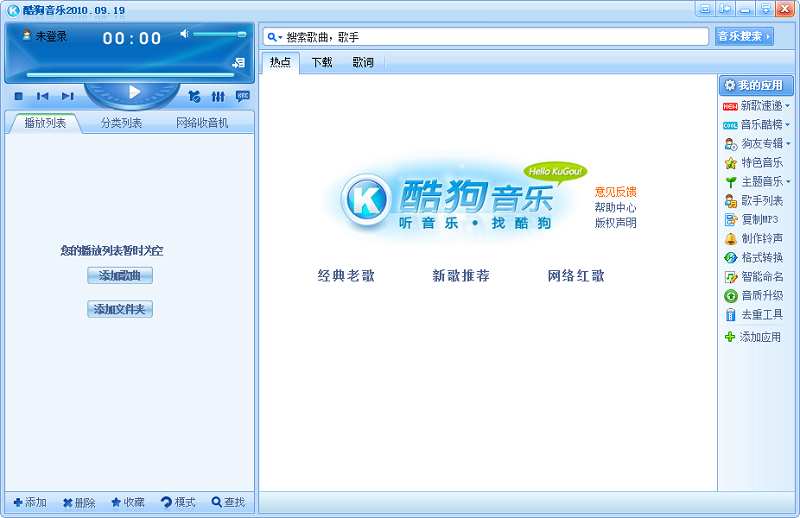Select the 下载 tab

pyautogui.click(x=321, y=62)
